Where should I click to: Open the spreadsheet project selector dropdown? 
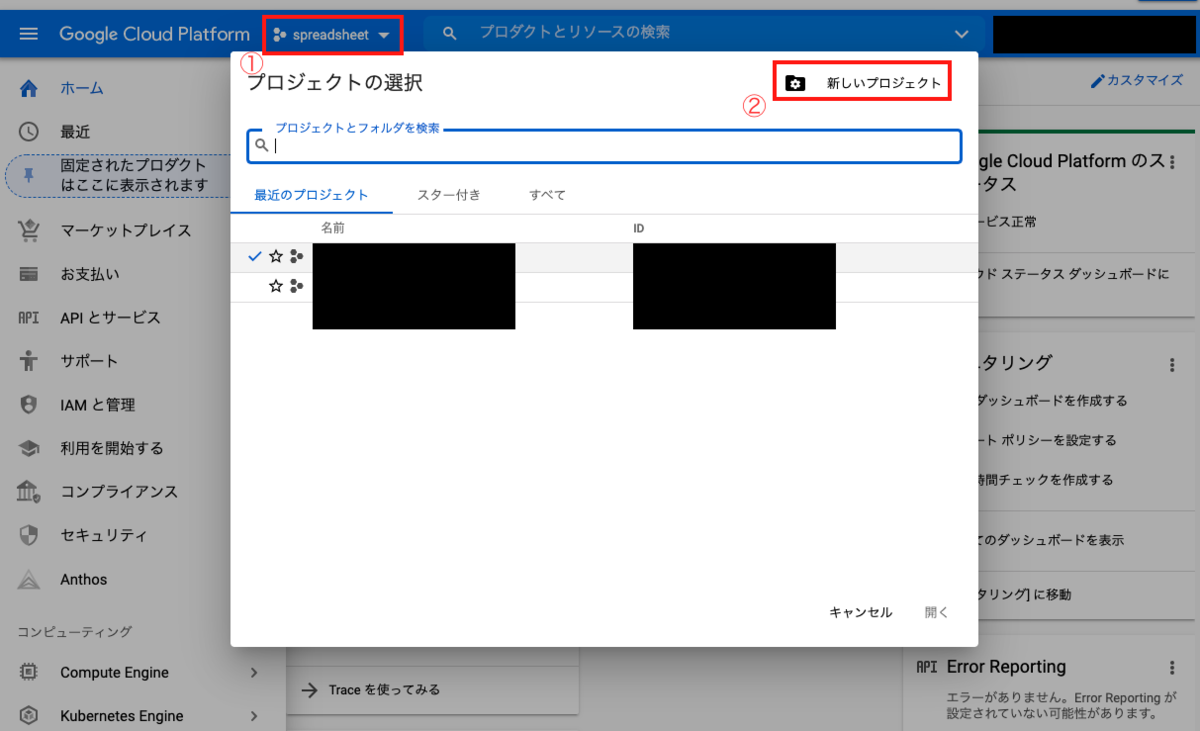[332, 35]
